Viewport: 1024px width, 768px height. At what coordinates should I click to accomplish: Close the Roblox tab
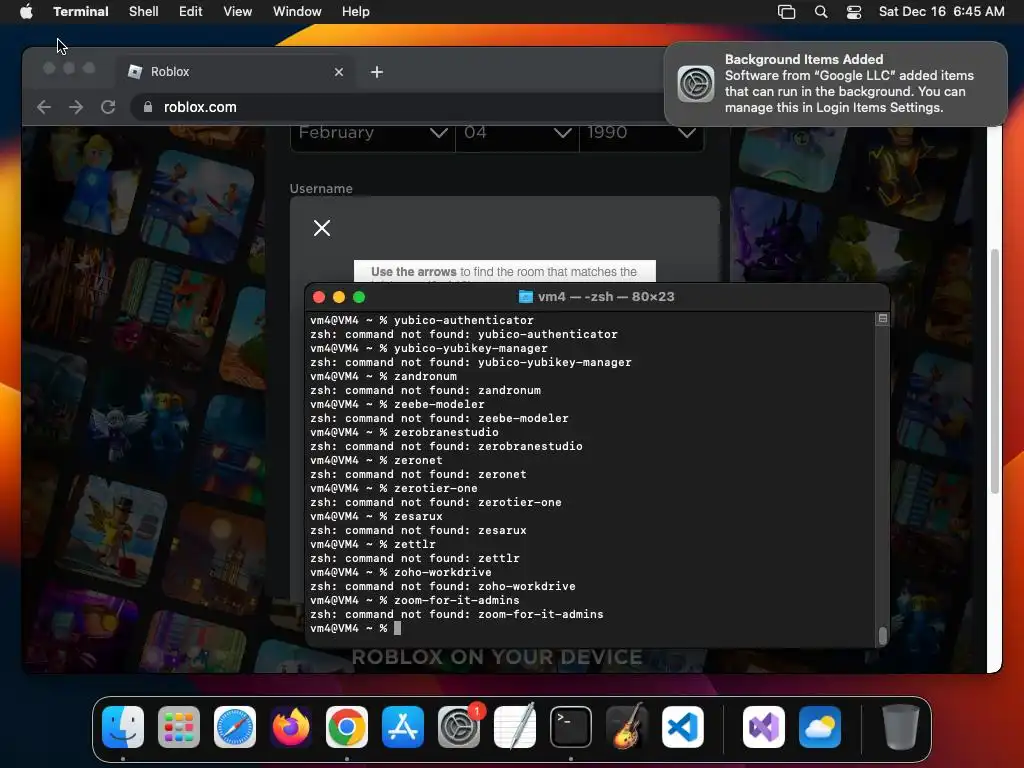click(339, 72)
